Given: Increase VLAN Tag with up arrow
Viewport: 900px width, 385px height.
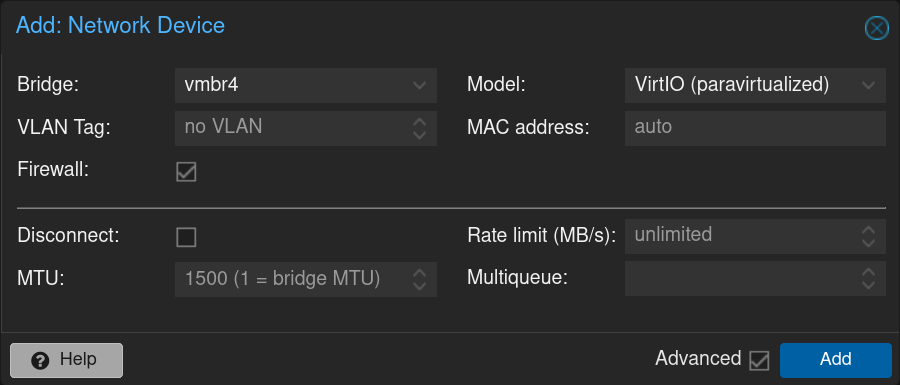Looking at the screenshot, I should pos(420,122).
